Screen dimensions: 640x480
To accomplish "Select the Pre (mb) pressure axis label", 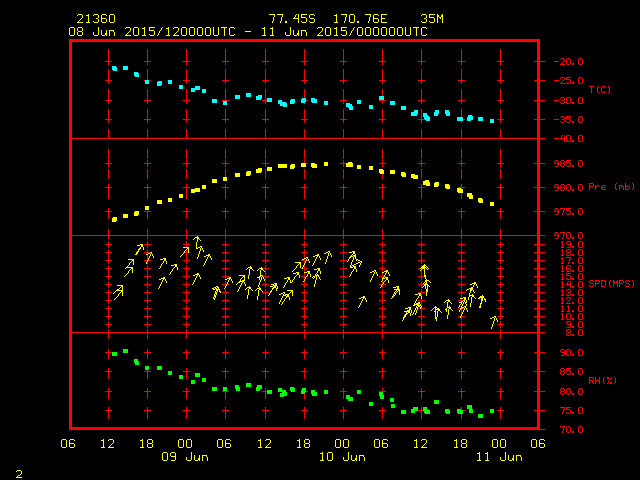I will click(604, 187).
